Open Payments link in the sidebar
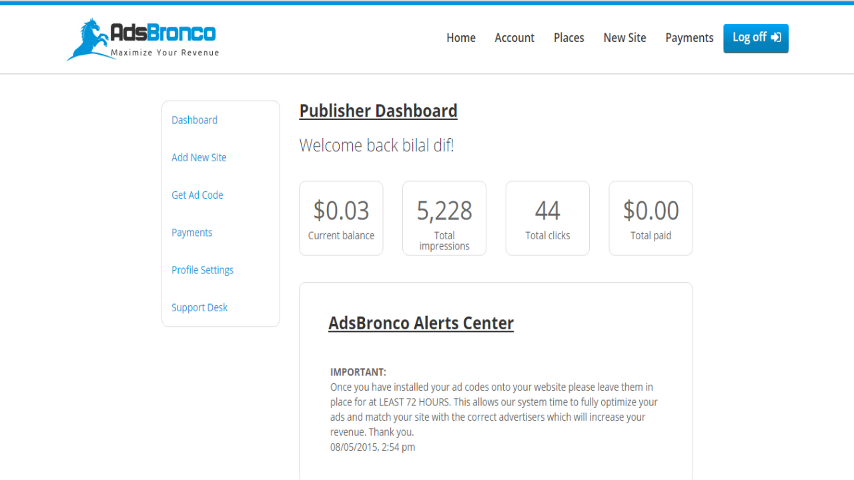The height and width of the screenshot is (480, 854). 192,233
